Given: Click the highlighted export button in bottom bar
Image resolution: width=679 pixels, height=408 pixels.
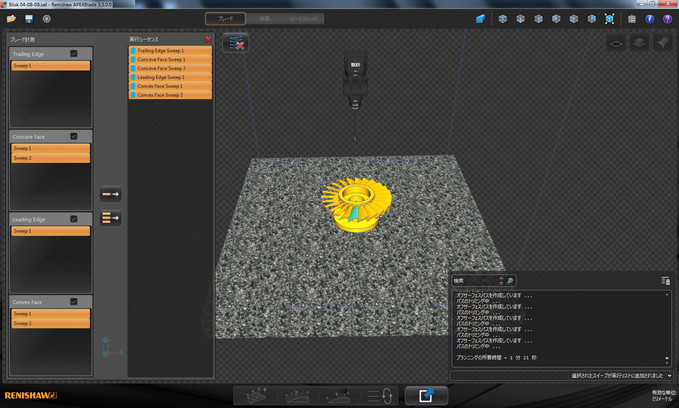Looking at the screenshot, I should click(426, 396).
